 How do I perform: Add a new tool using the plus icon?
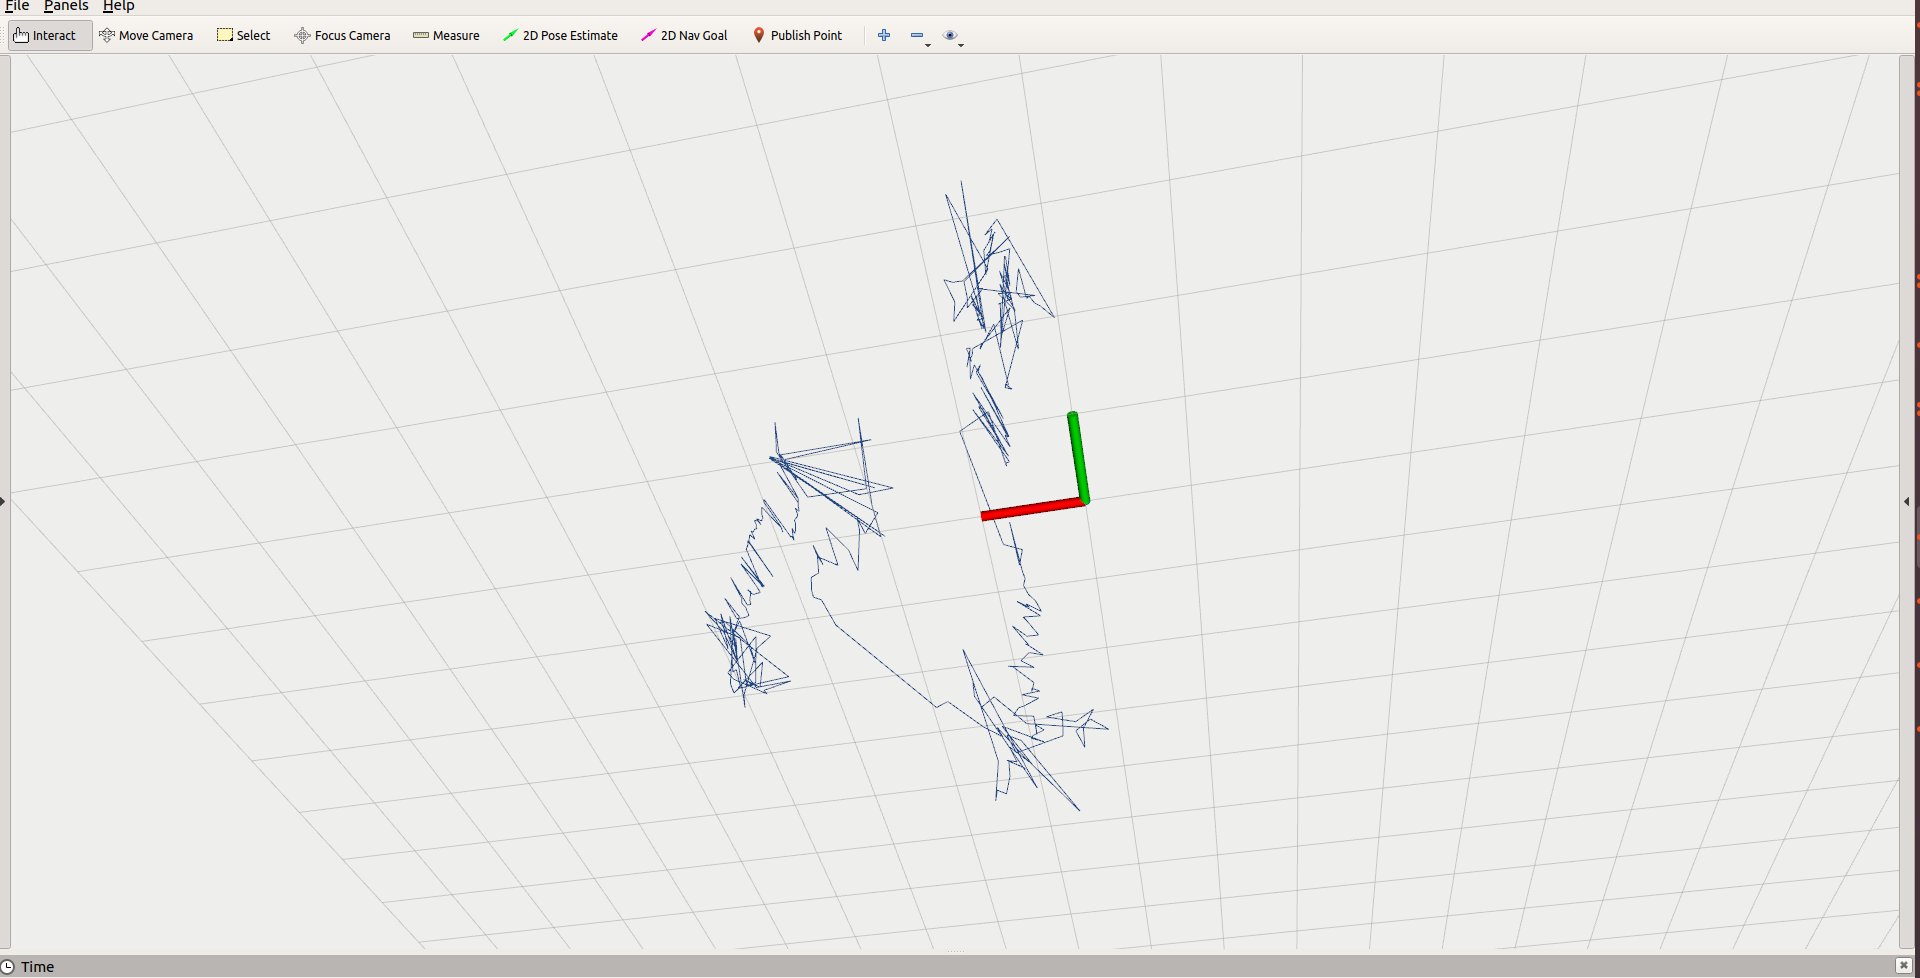884,35
